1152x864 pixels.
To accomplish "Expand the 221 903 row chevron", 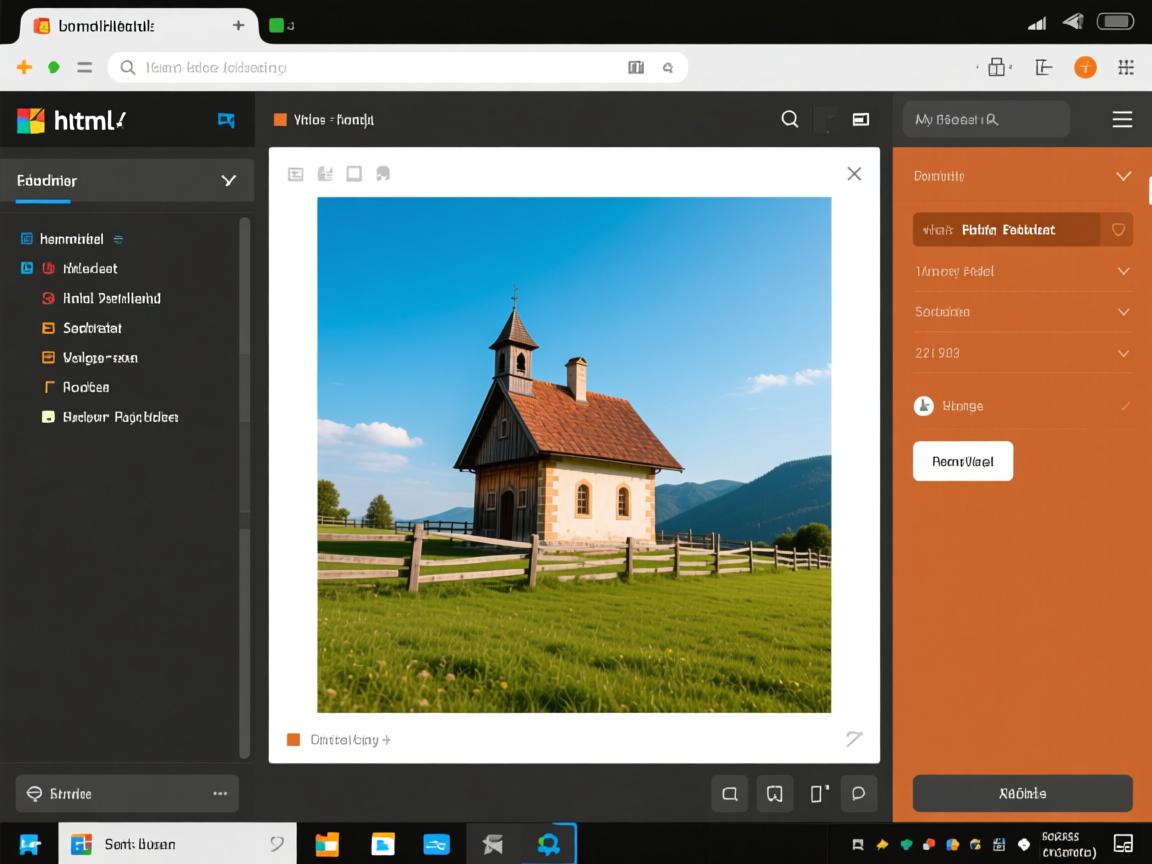I will (x=1123, y=353).
